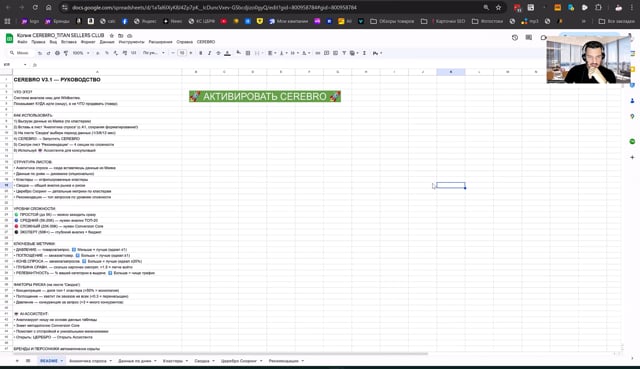Click the add-ons plus icon in side panel
640x369 pixels.
point(632,157)
